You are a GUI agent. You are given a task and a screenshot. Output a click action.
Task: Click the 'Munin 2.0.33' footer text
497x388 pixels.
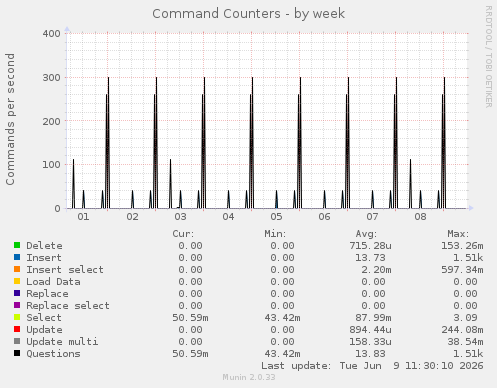pyautogui.click(x=249, y=377)
